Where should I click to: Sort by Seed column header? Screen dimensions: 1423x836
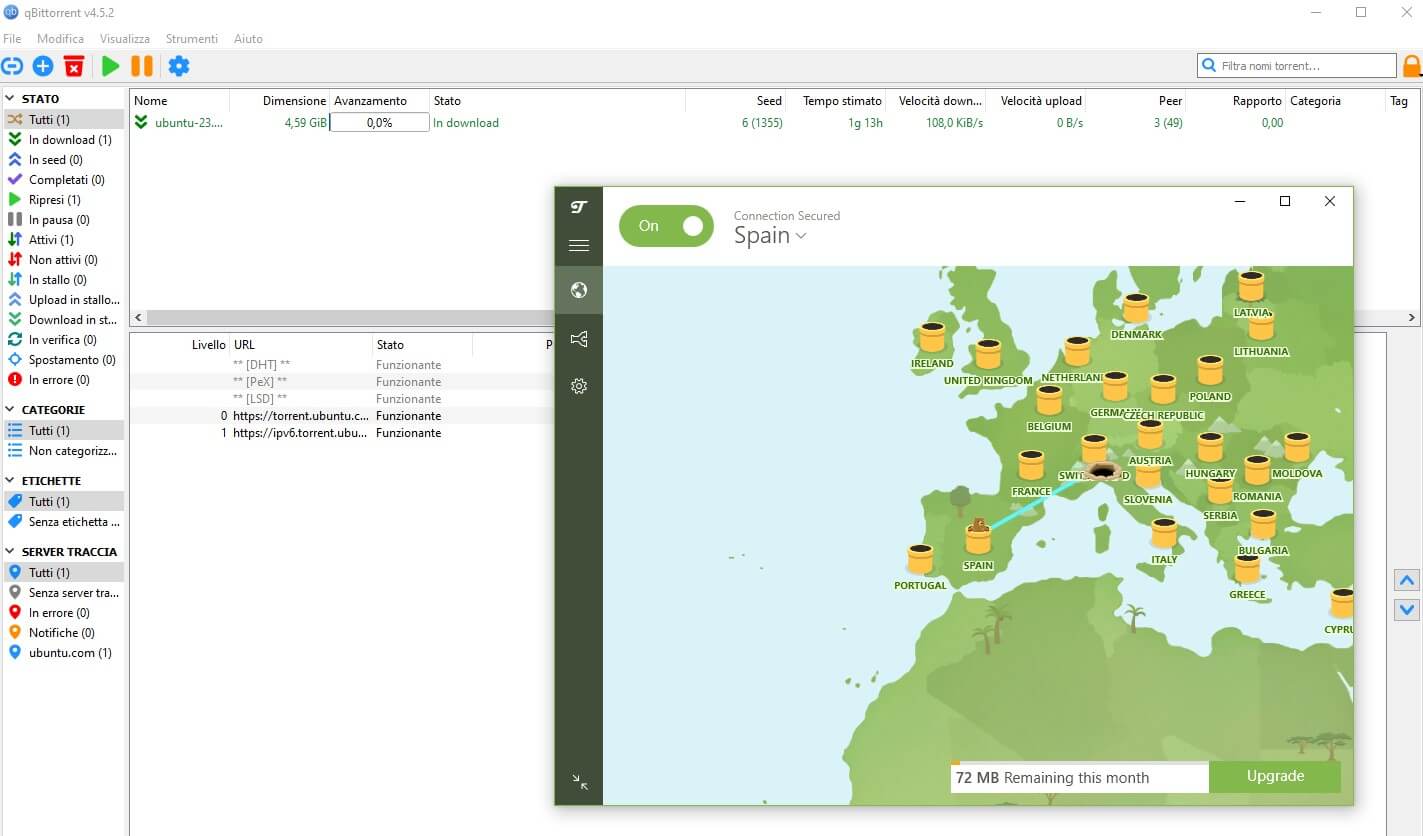coord(735,101)
